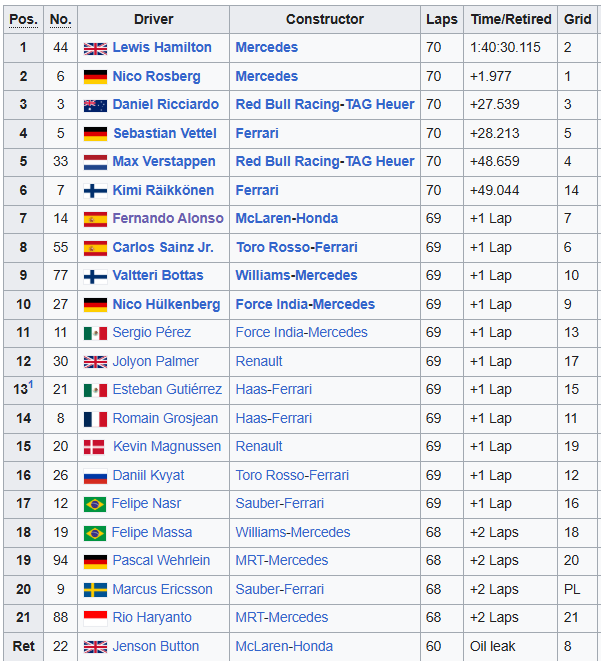Viewport: 601px width, 661px height.
Task: Click the Dutch flag beside Max Verstappen
Action: tap(95, 162)
